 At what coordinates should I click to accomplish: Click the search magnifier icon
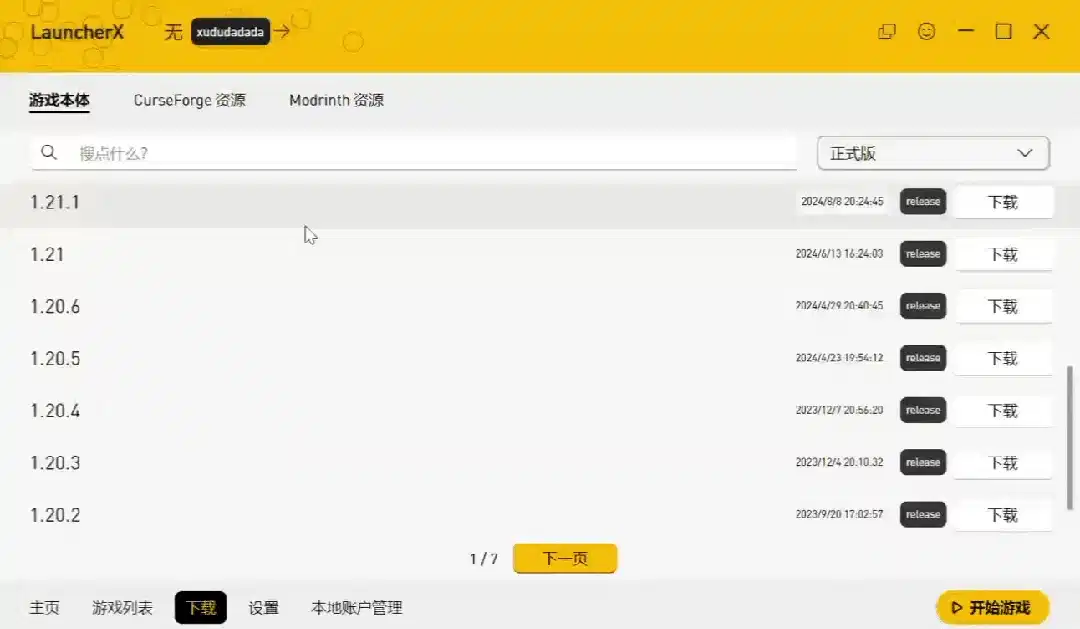(49, 152)
